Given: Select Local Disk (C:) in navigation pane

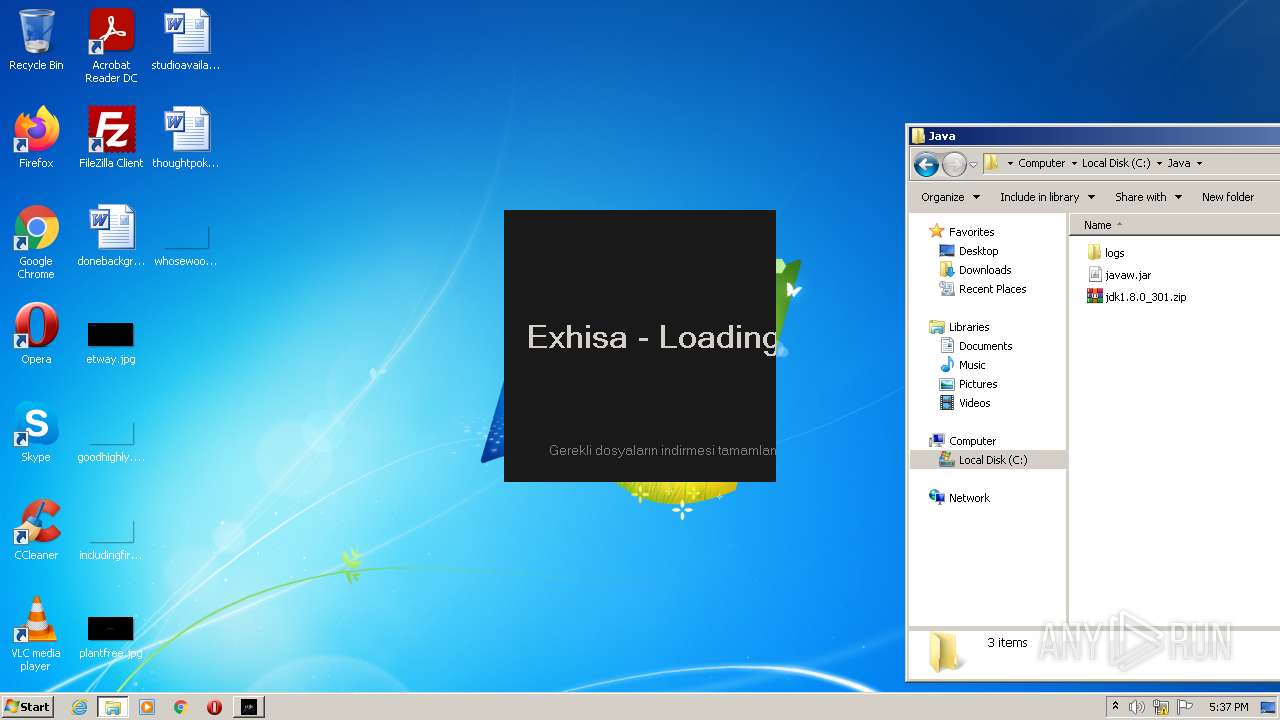Looking at the screenshot, I should coord(988,460).
